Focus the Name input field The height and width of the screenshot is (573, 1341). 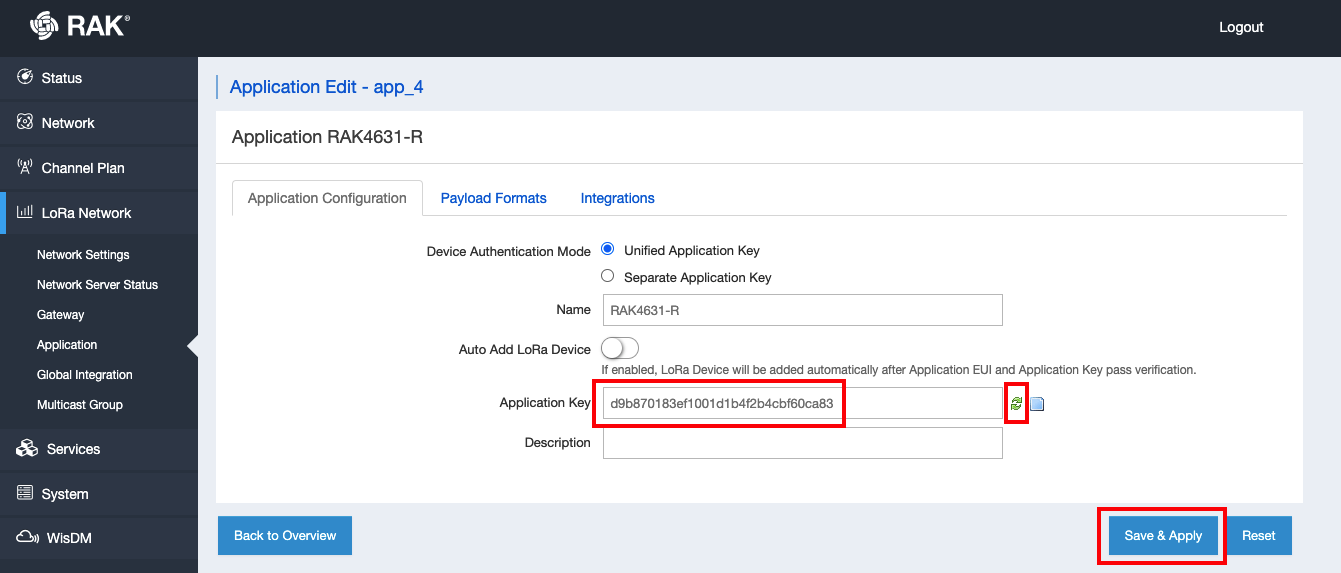tap(802, 310)
